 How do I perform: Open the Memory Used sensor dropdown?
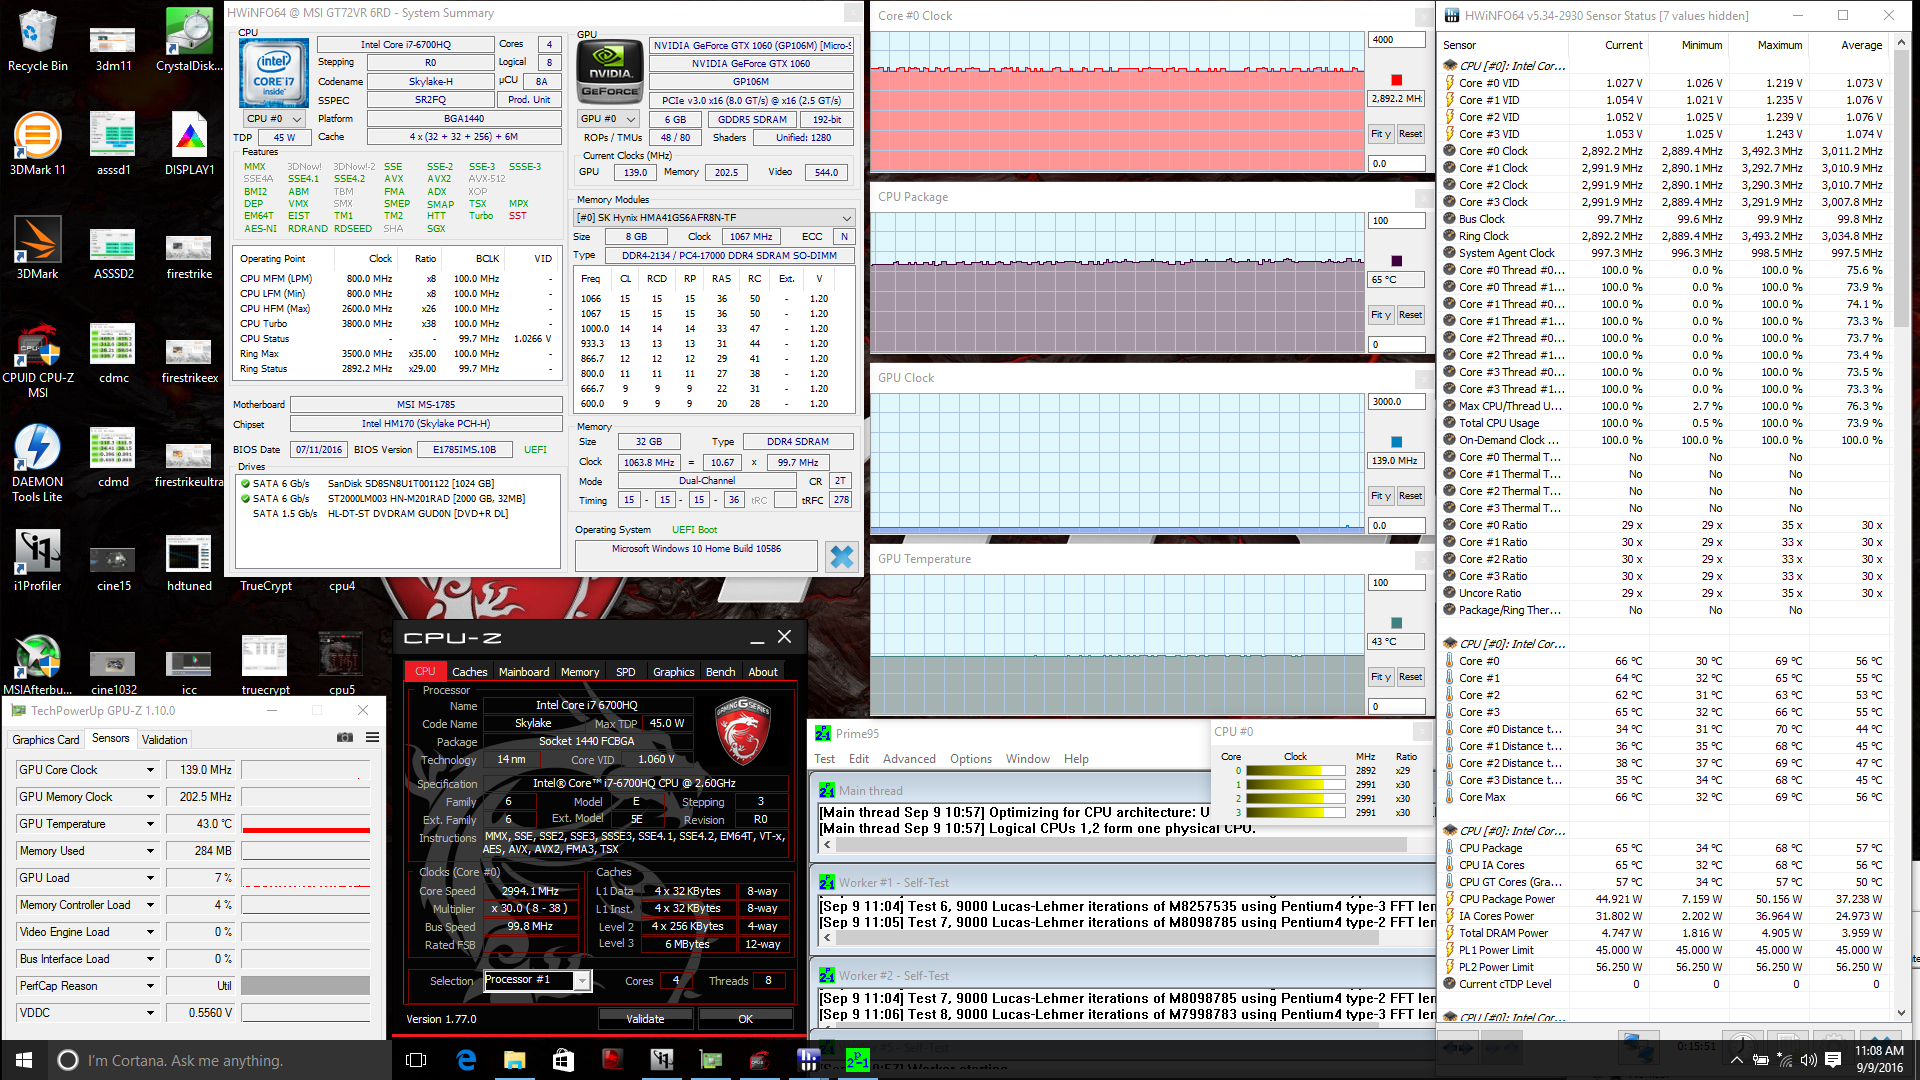coord(150,851)
